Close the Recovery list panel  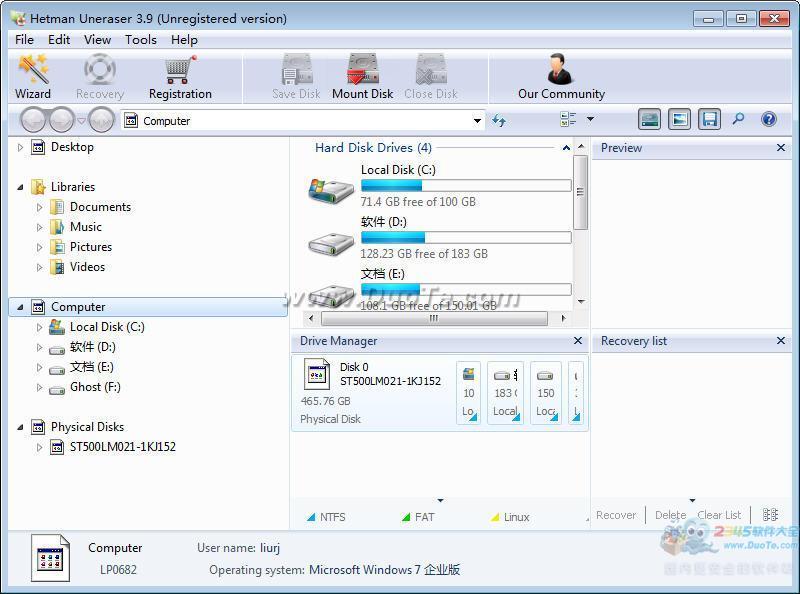(x=781, y=340)
